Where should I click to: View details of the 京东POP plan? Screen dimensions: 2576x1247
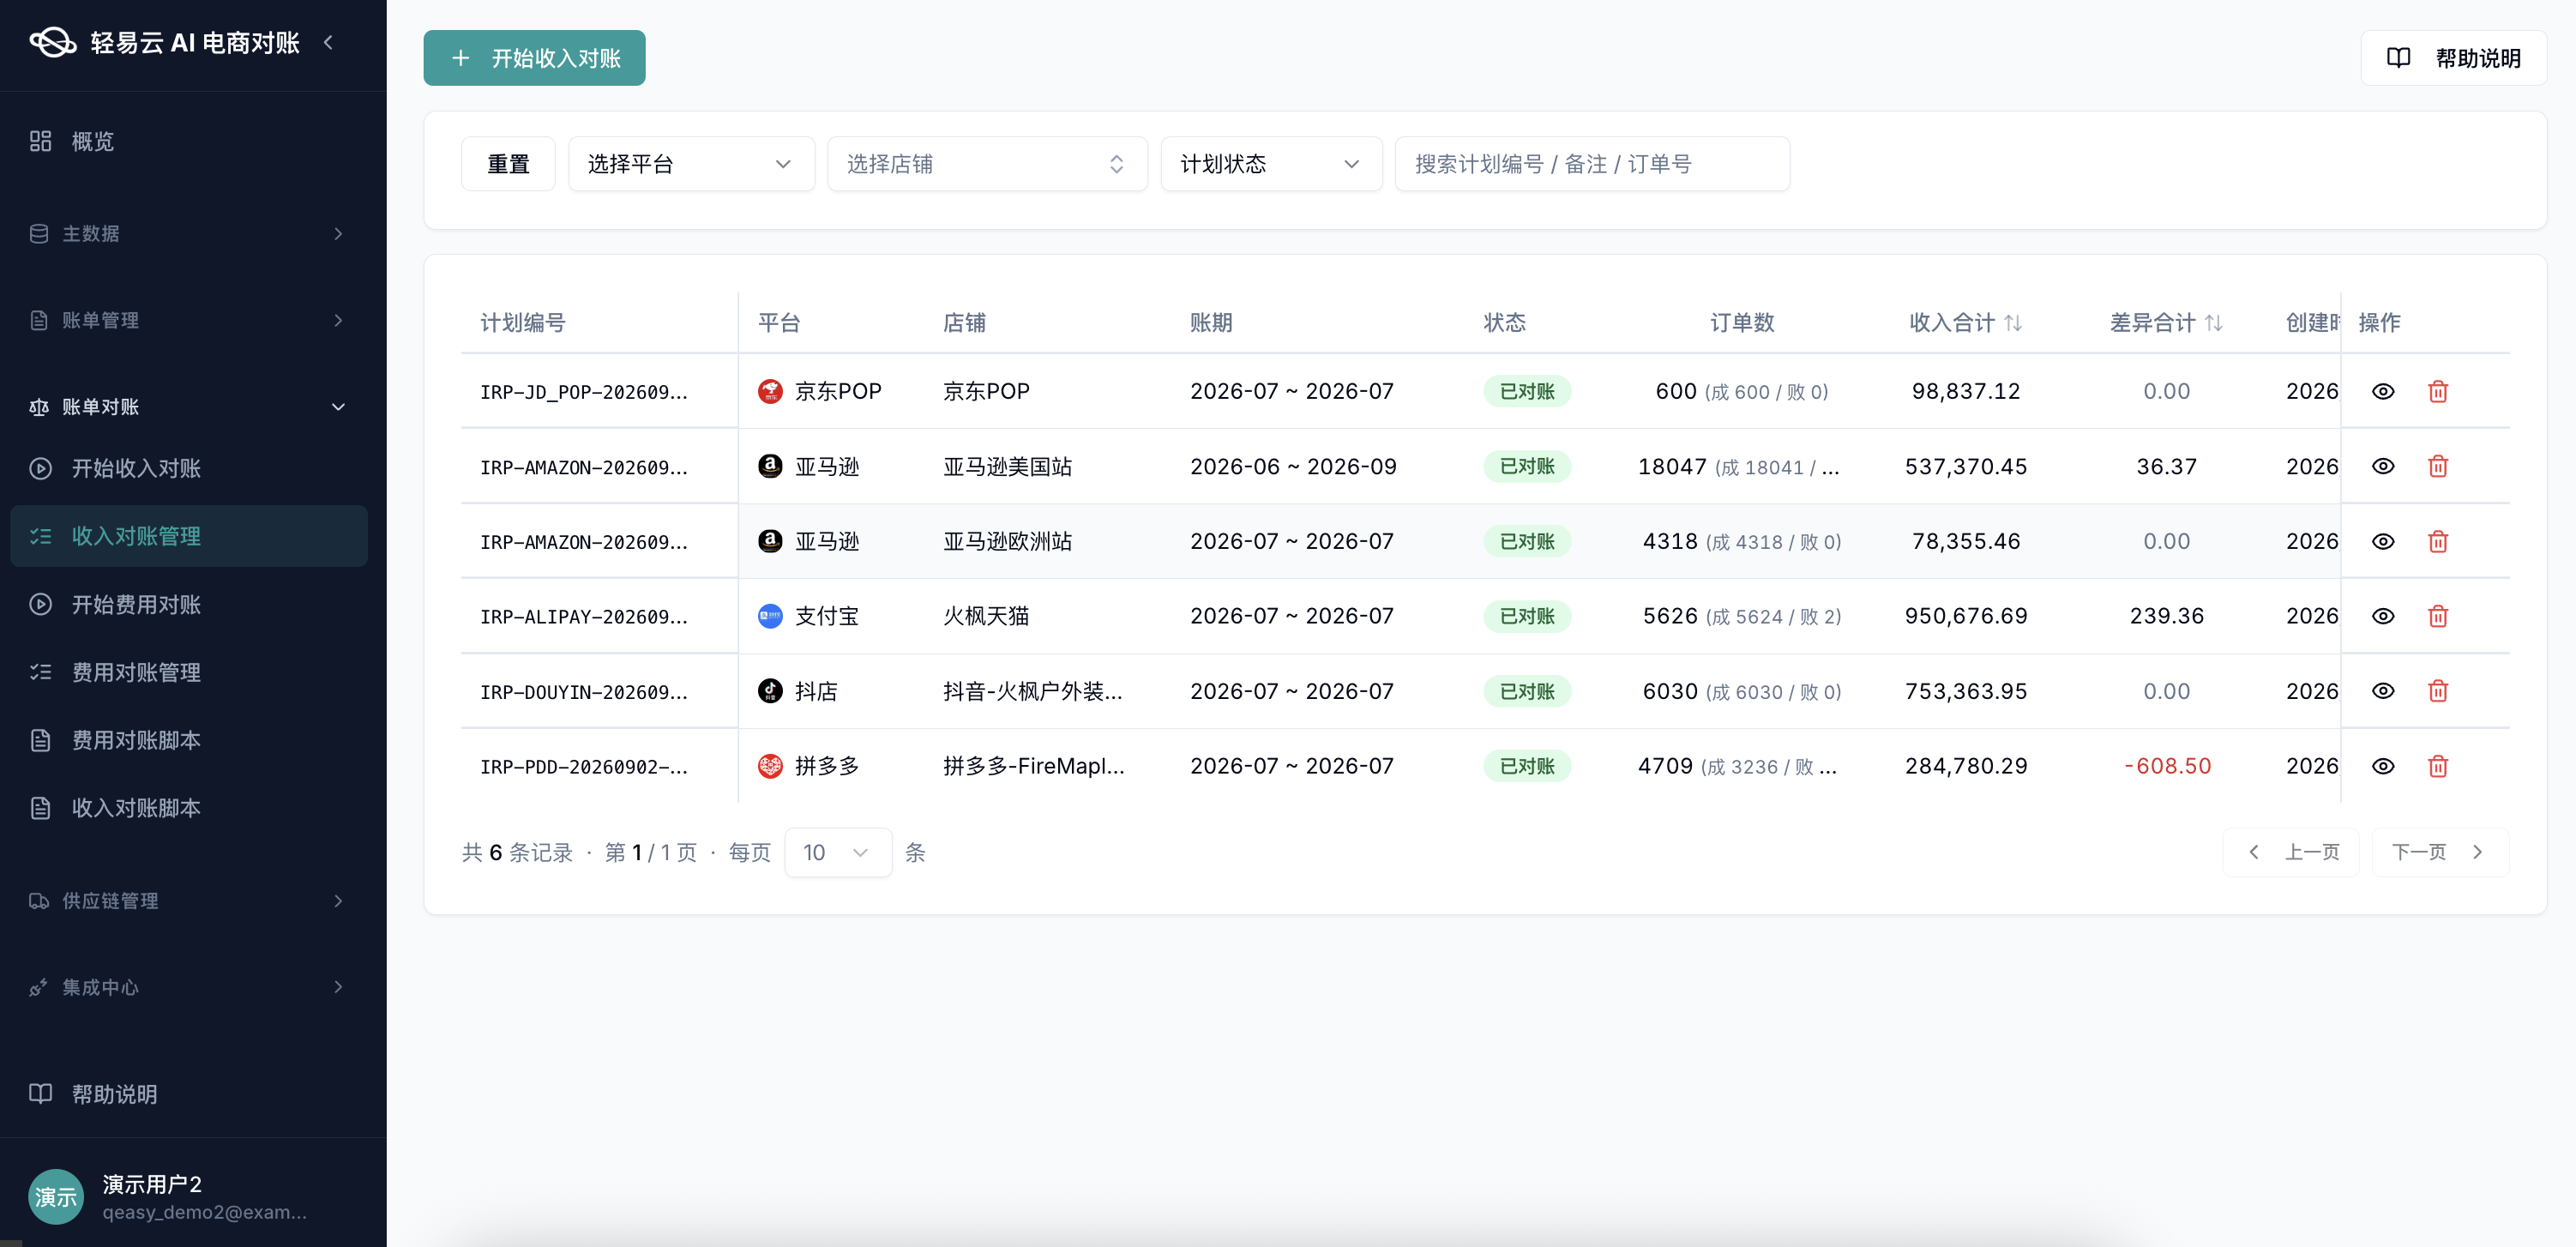2383,391
